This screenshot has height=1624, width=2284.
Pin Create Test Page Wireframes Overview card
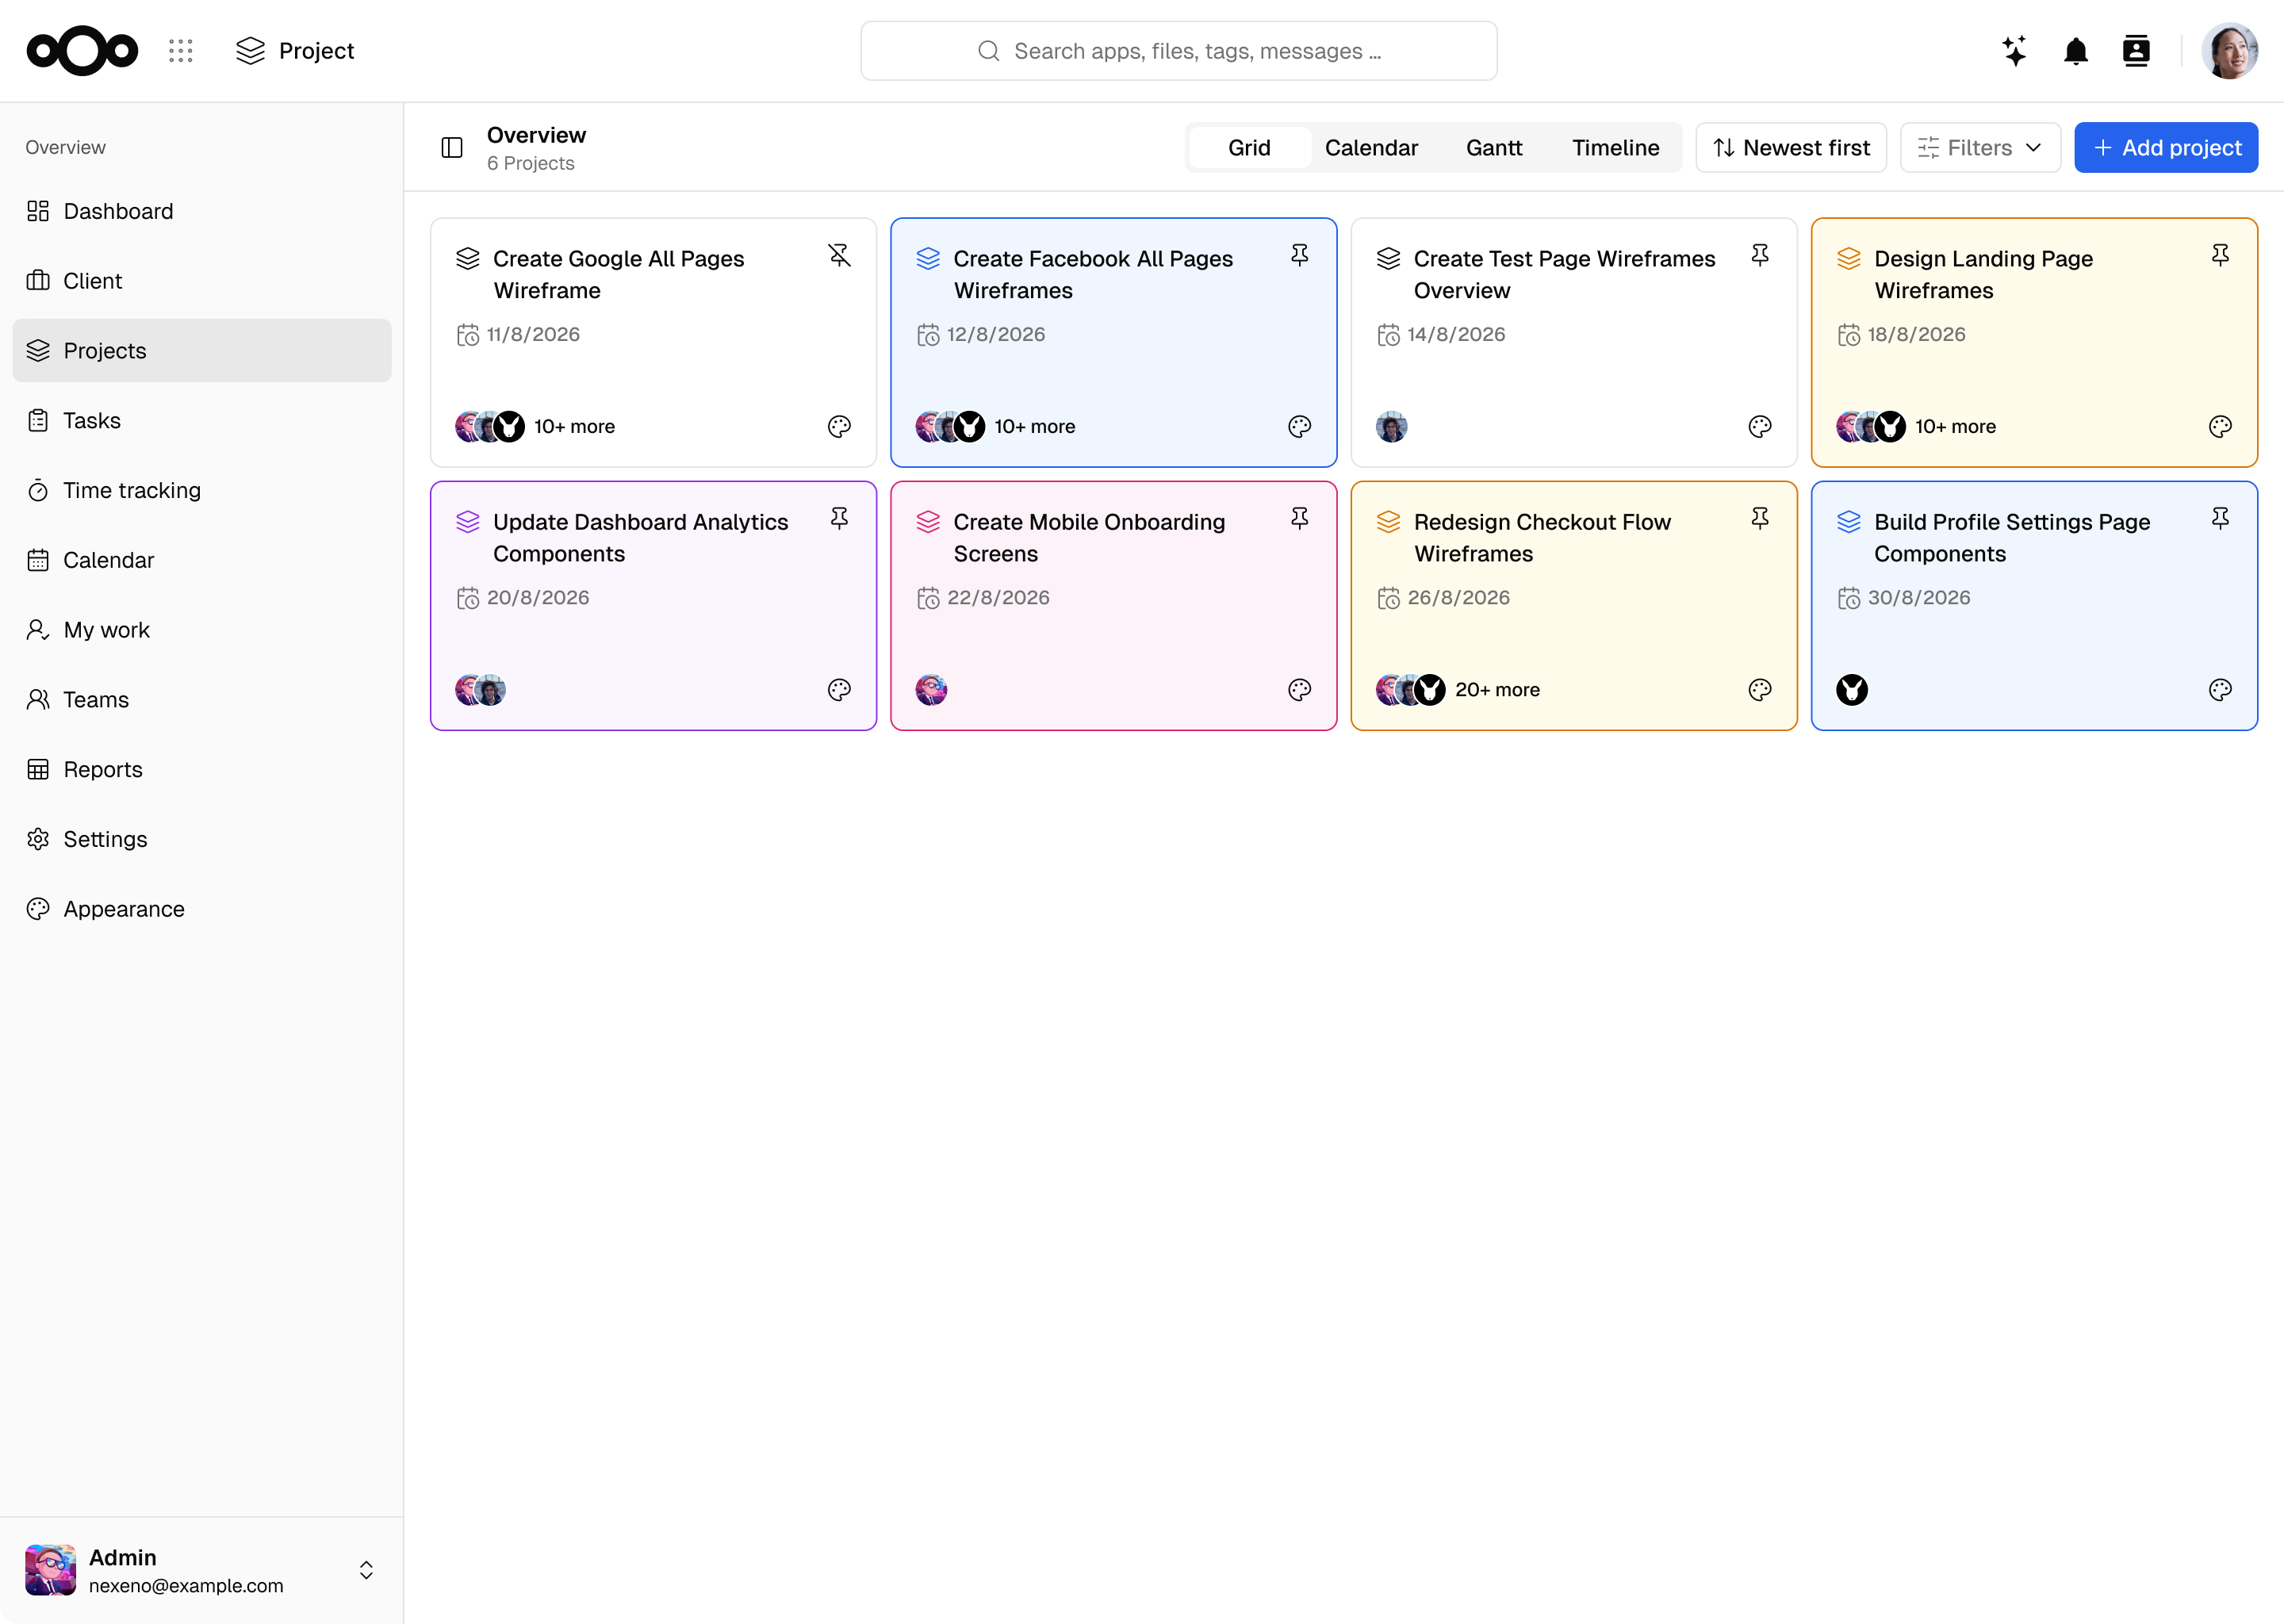pos(1759,256)
